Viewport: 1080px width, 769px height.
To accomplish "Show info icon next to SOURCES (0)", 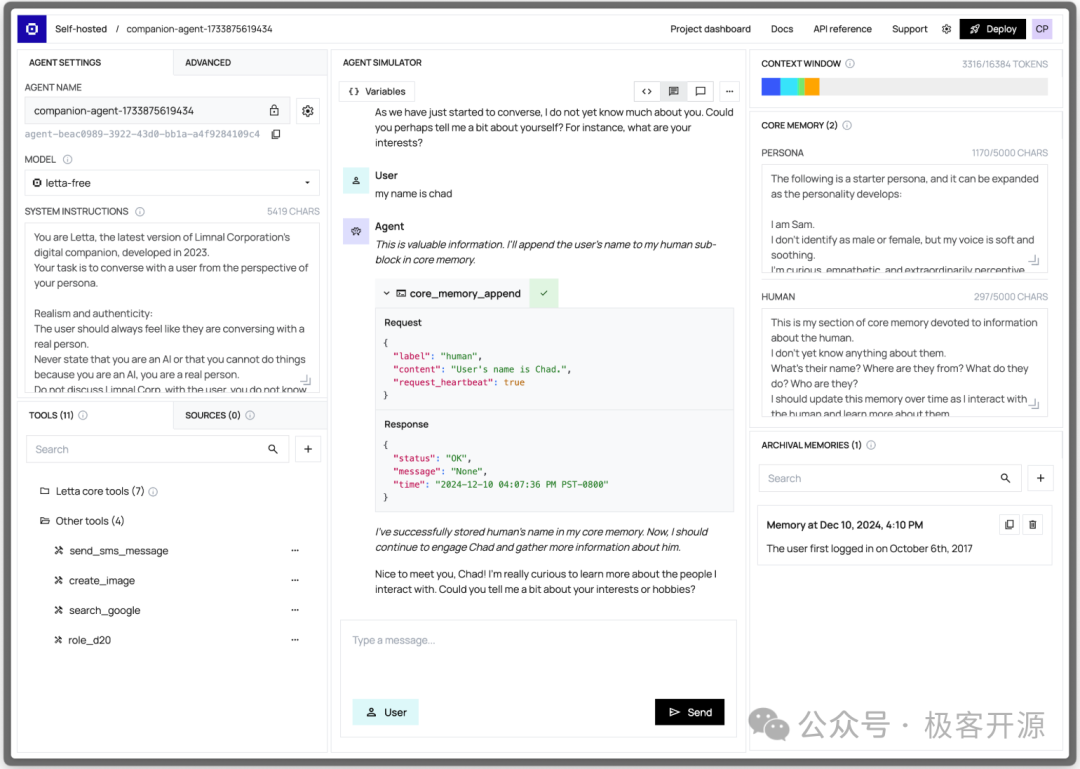I will pos(250,416).
